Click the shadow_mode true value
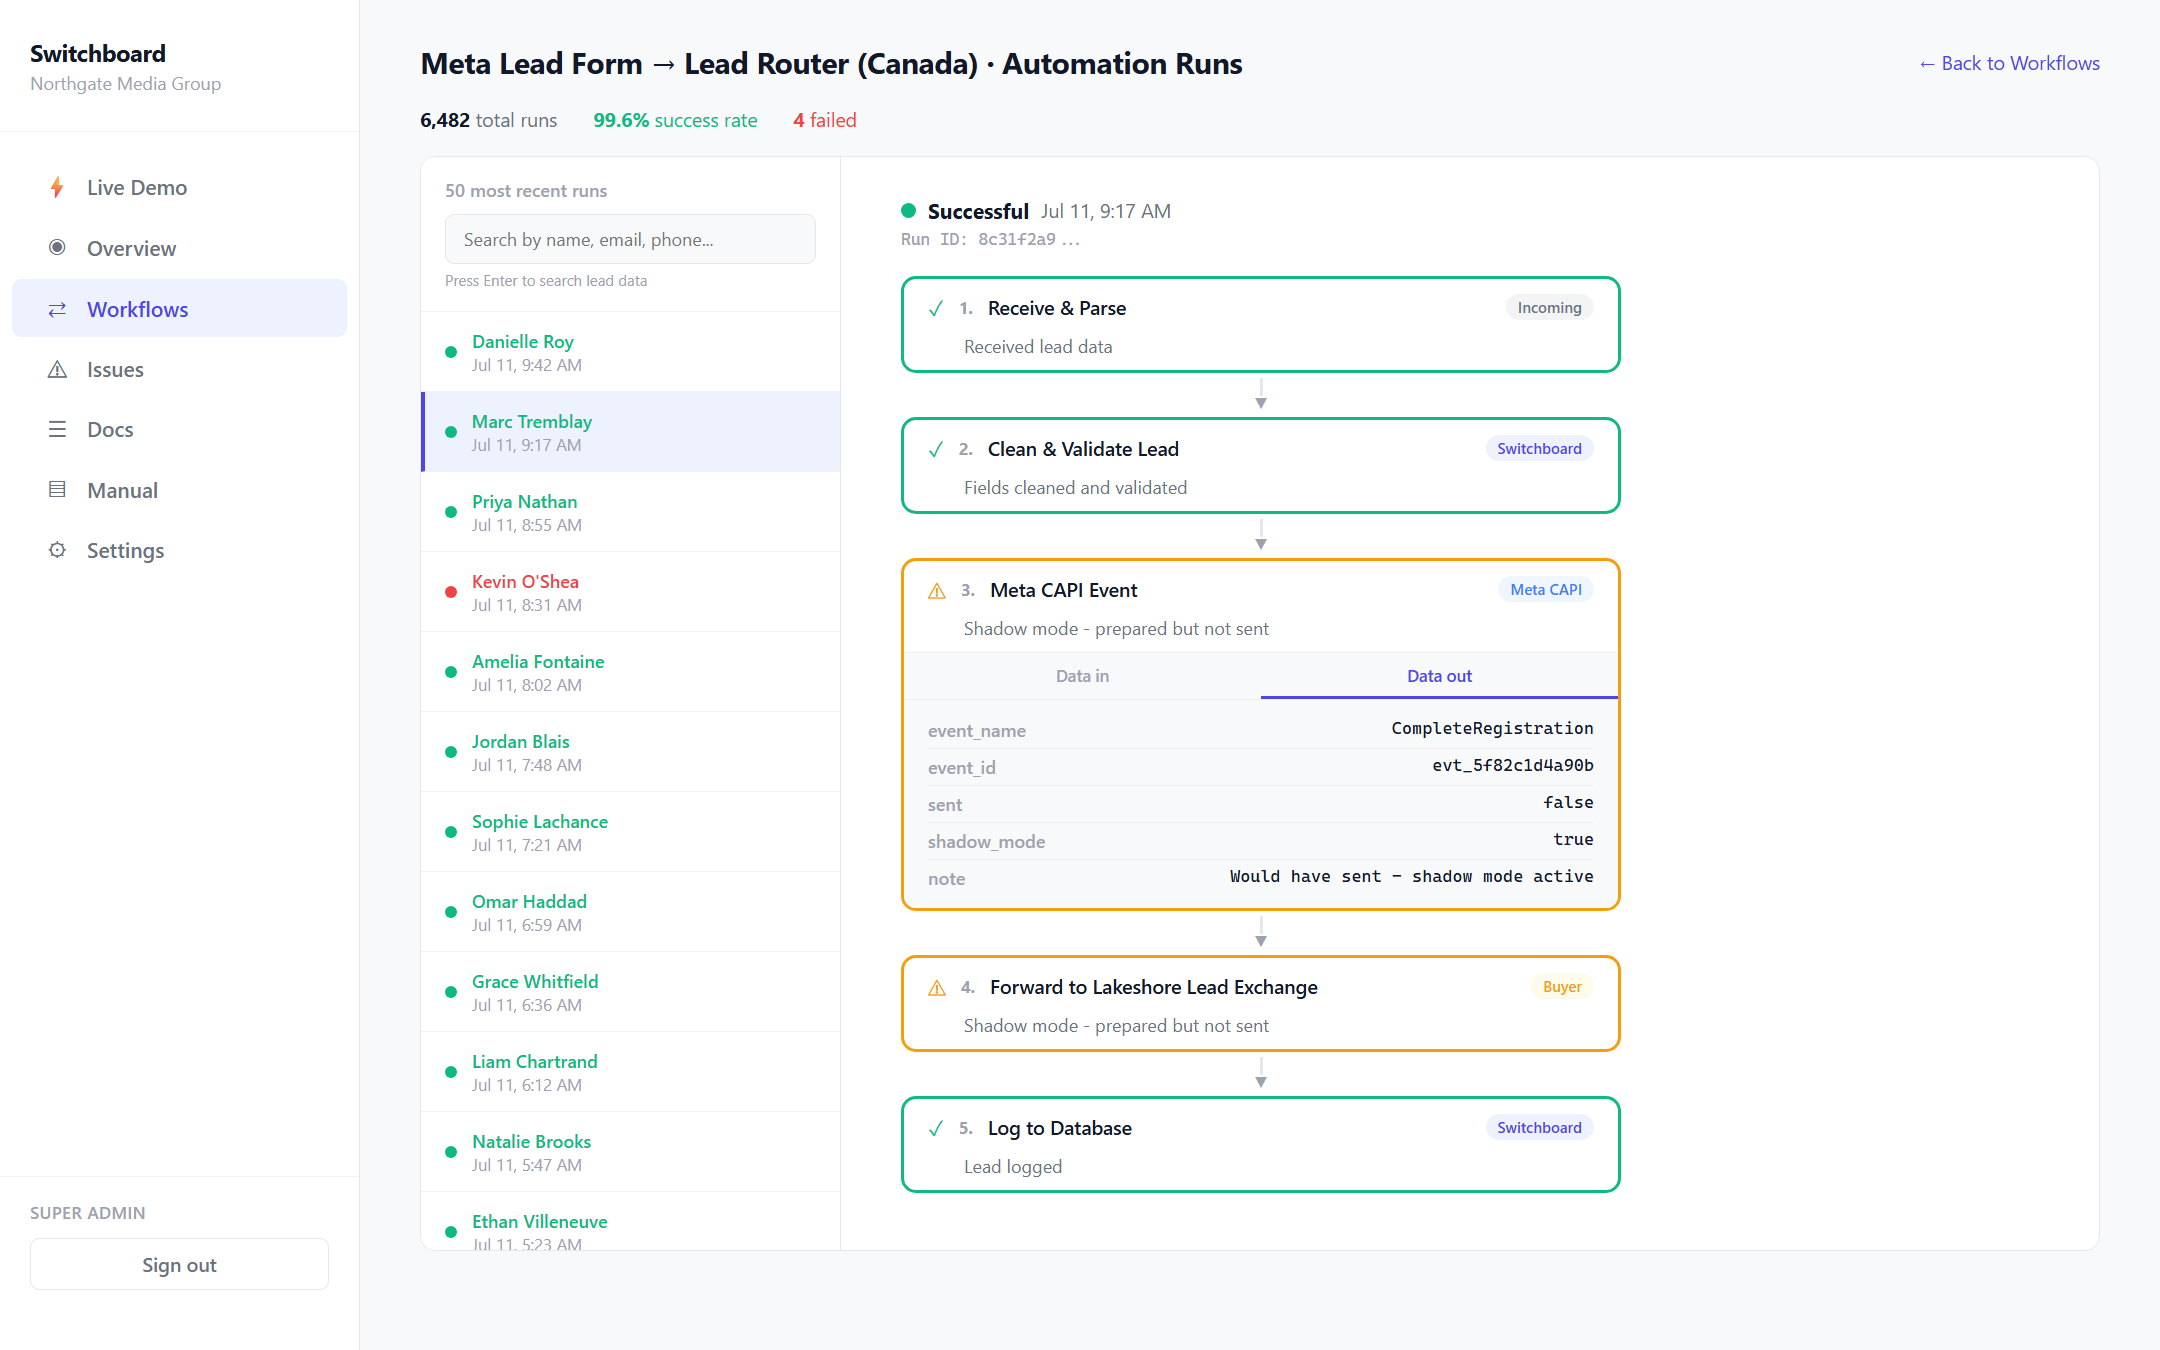 pyautogui.click(x=1573, y=839)
